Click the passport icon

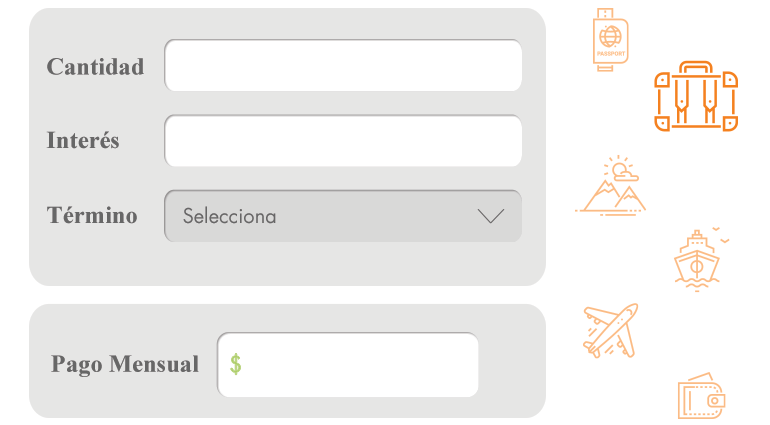[x=610, y=40]
